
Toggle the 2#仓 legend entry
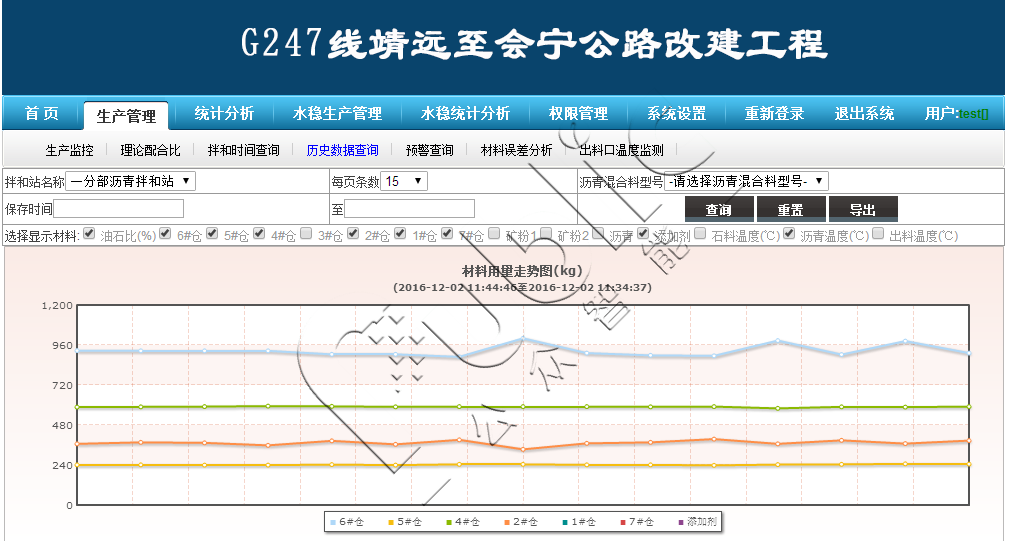(523, 522)
